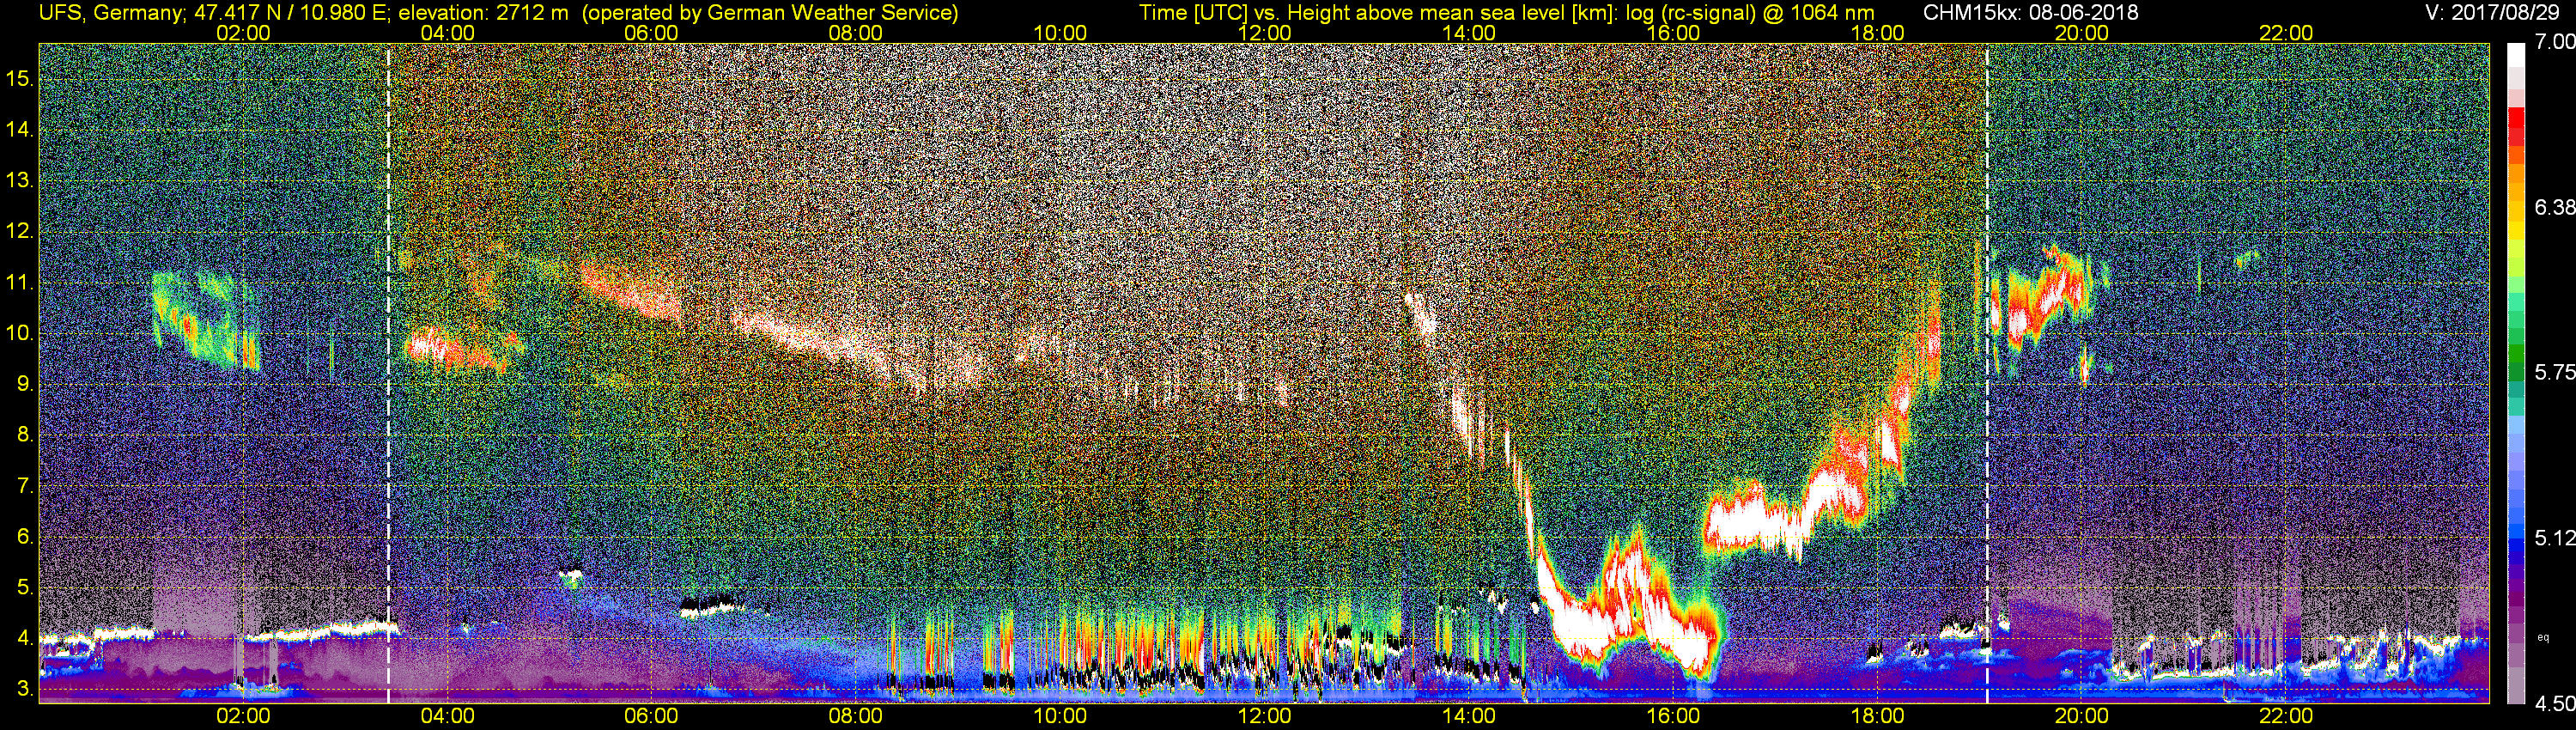This screenshot has height=730, width=2576.
Task: Click the 10:00 label on the top time axis
Action: click(x=1060, y=33)
